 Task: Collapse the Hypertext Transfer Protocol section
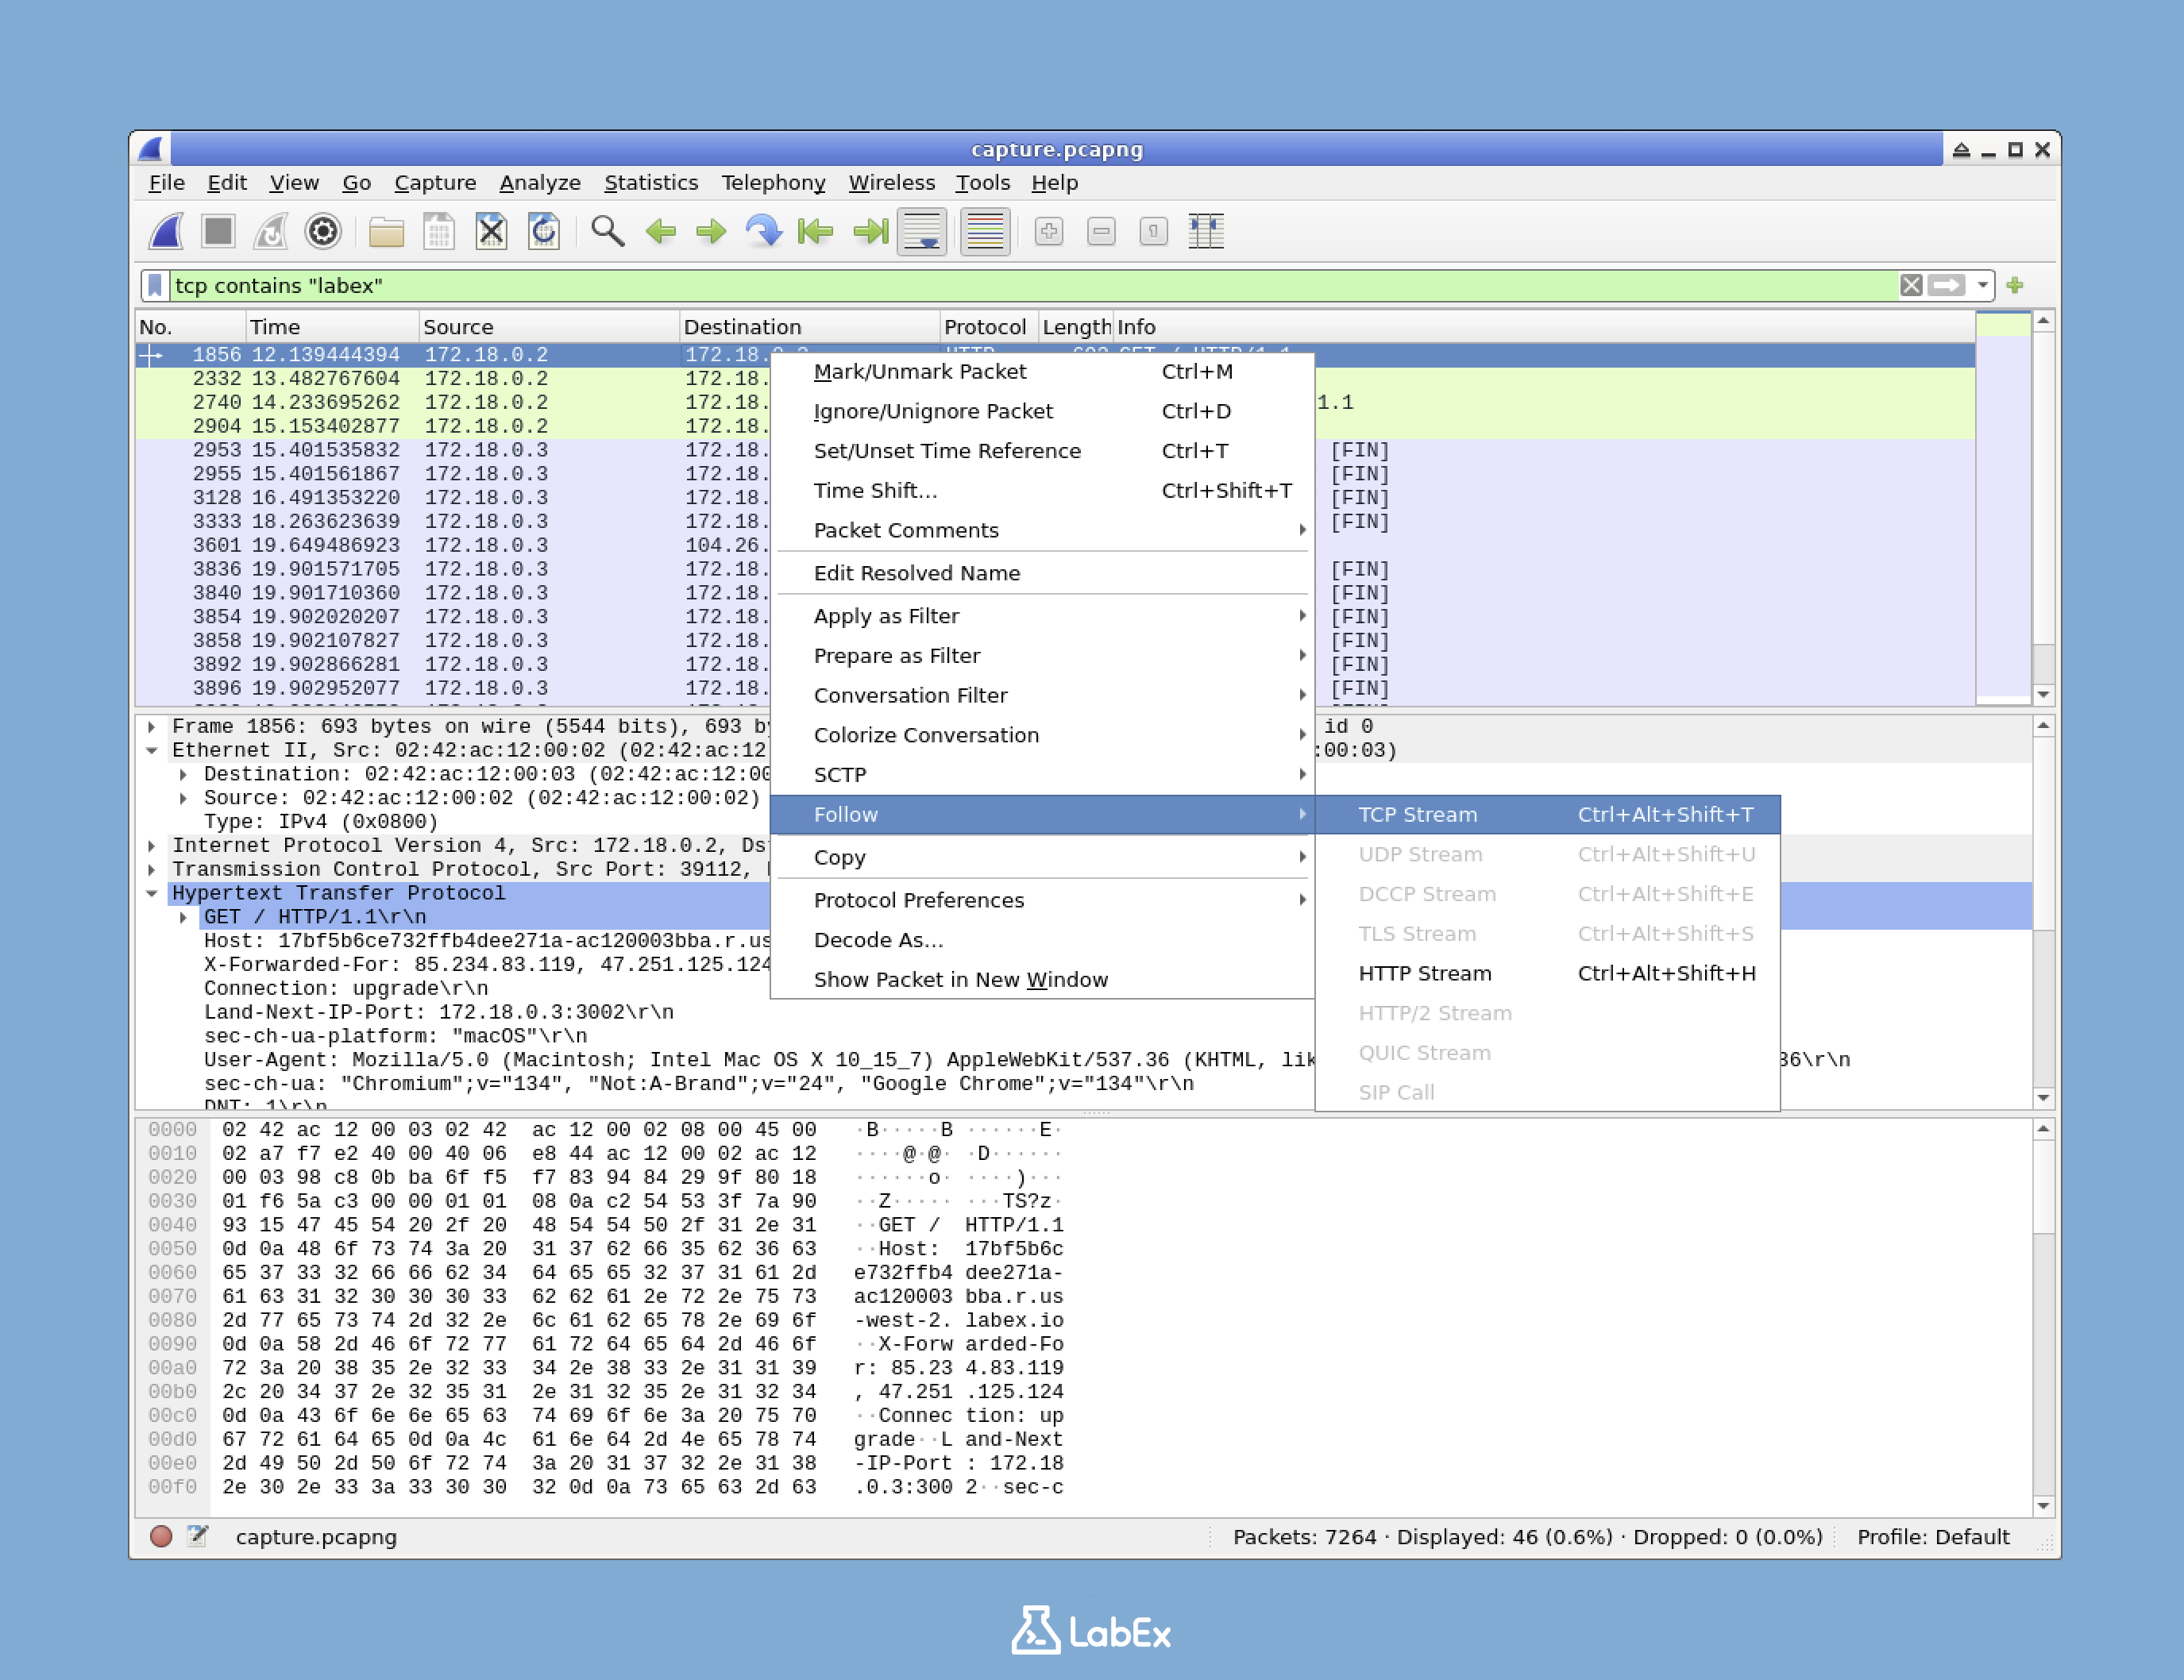coord(152,893)
